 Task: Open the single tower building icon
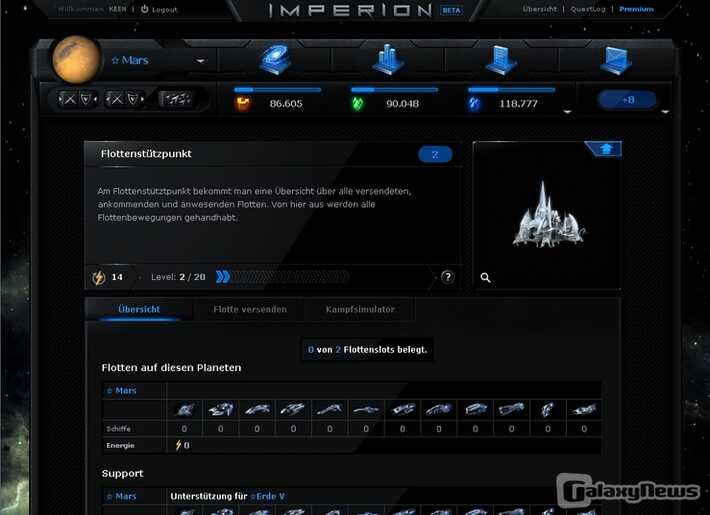501,59
